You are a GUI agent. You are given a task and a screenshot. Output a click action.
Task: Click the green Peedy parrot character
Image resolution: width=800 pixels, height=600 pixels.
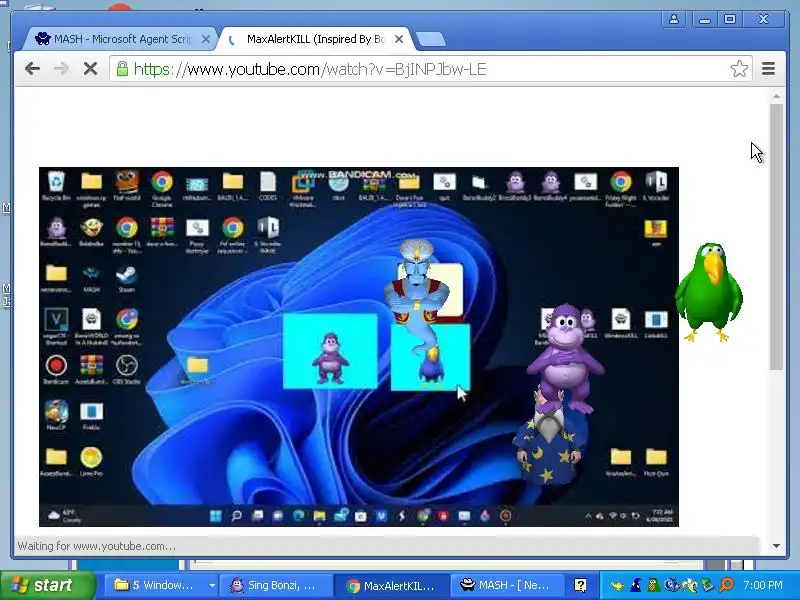pyautogui.click(x=709, y=292)
